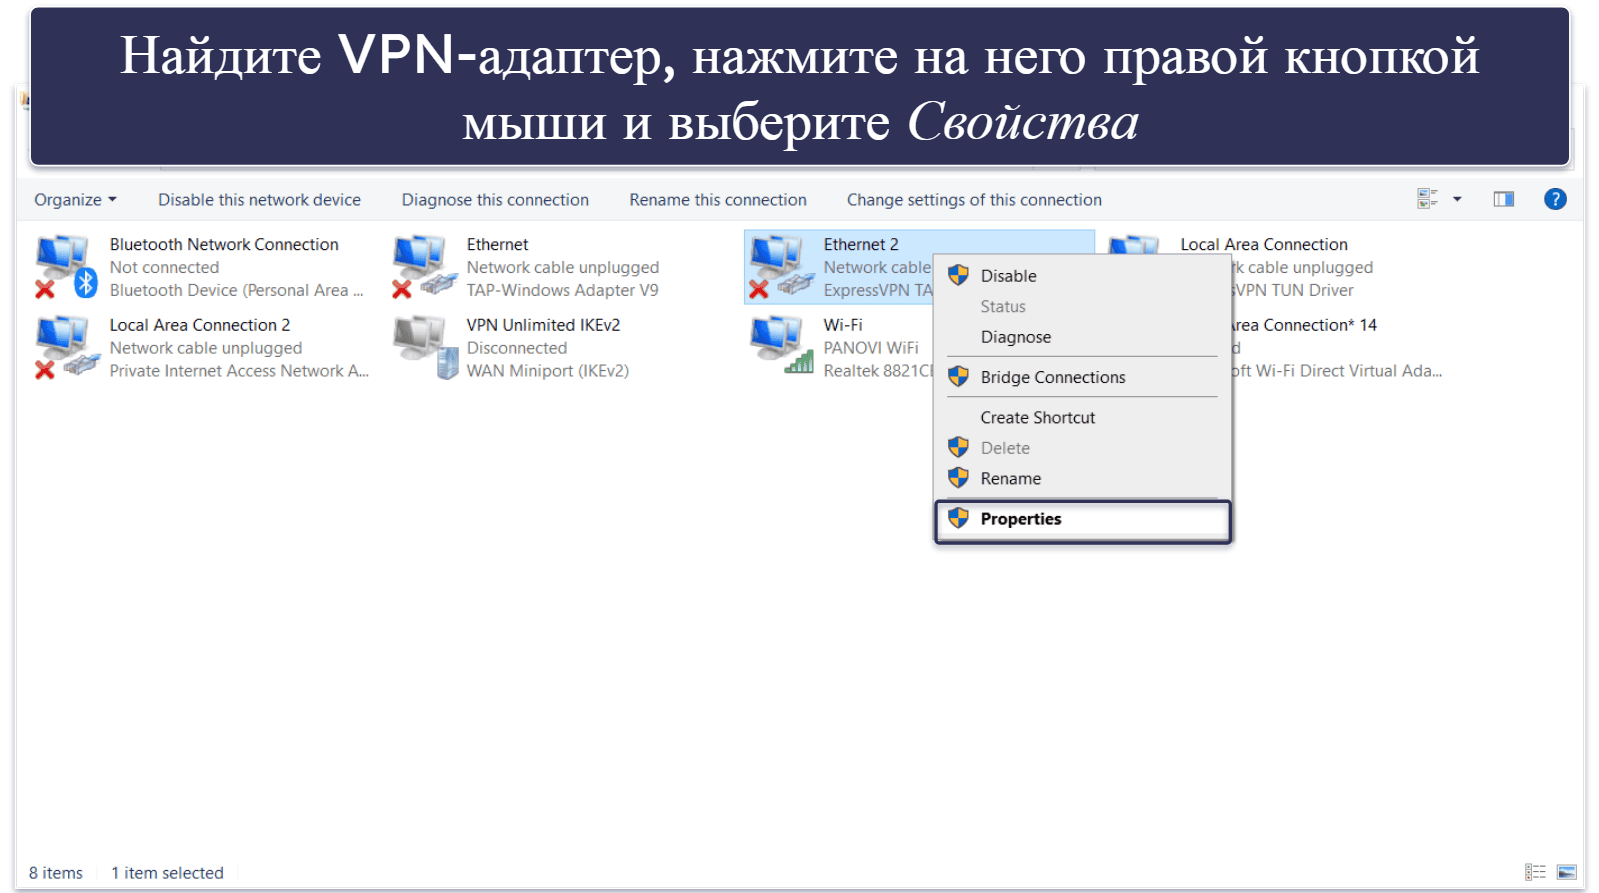
Task: Select the Local Area Connection 2 icon
Action: point(65,347)
